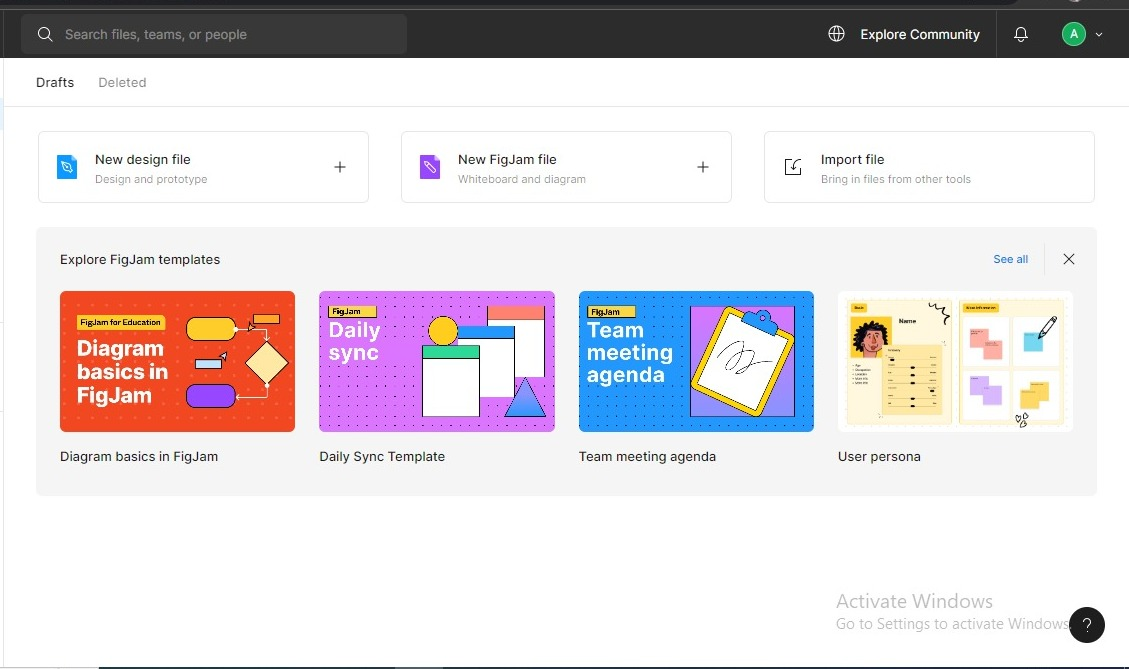Click the plus icon on New FigJam file

(x=703, y=167)
